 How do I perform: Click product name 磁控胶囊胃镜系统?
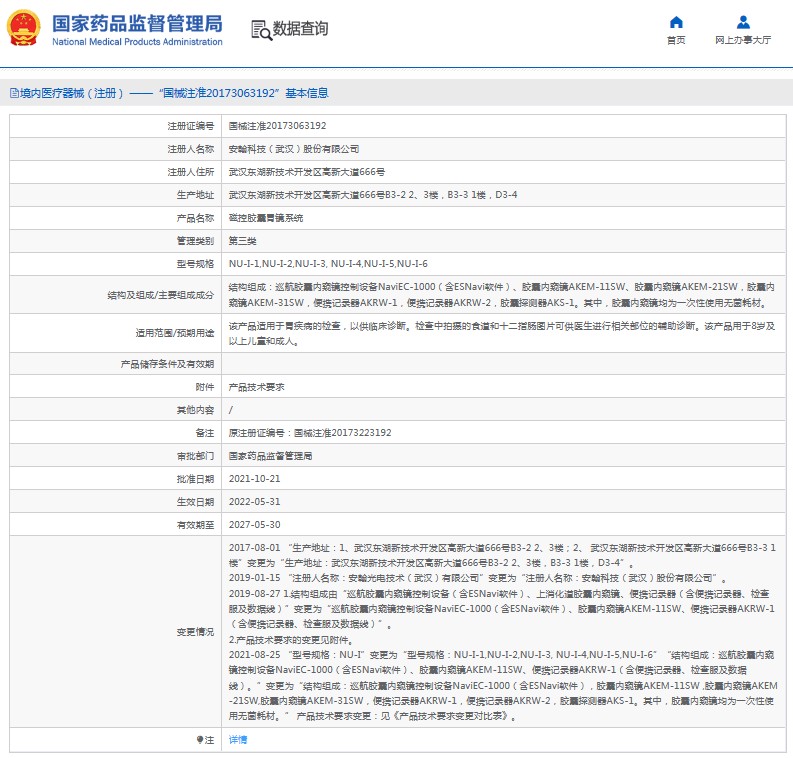click(x=266, y=217)
